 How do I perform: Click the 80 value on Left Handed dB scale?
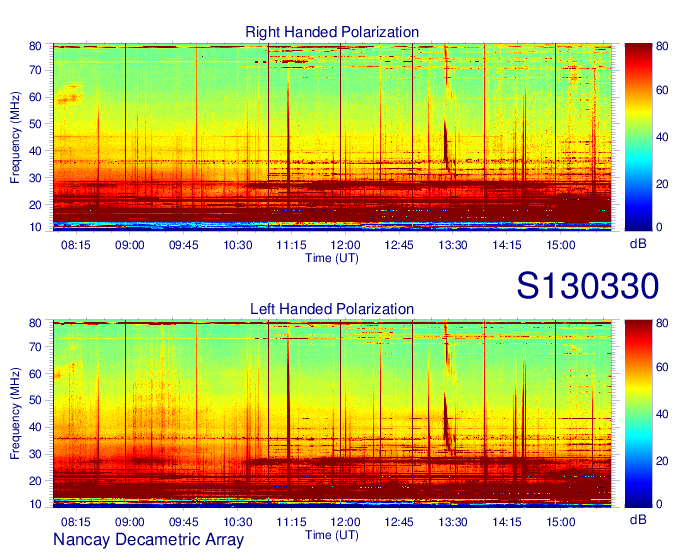pos(662,323)
